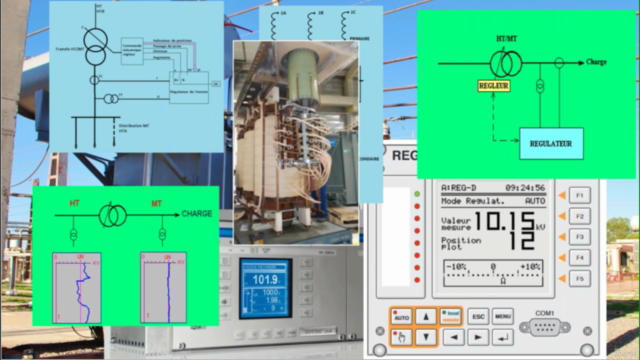Click the "10.15" measured value reading

[505, 221]
